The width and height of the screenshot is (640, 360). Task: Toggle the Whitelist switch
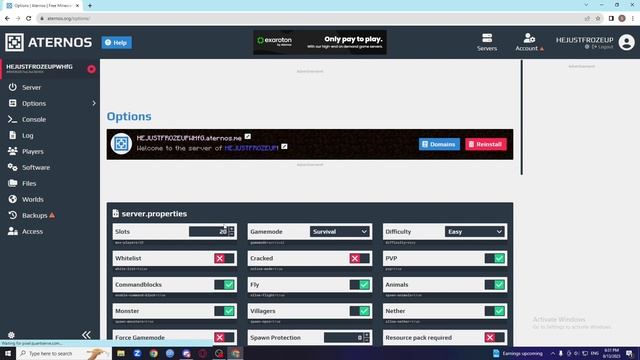(224, 258)
